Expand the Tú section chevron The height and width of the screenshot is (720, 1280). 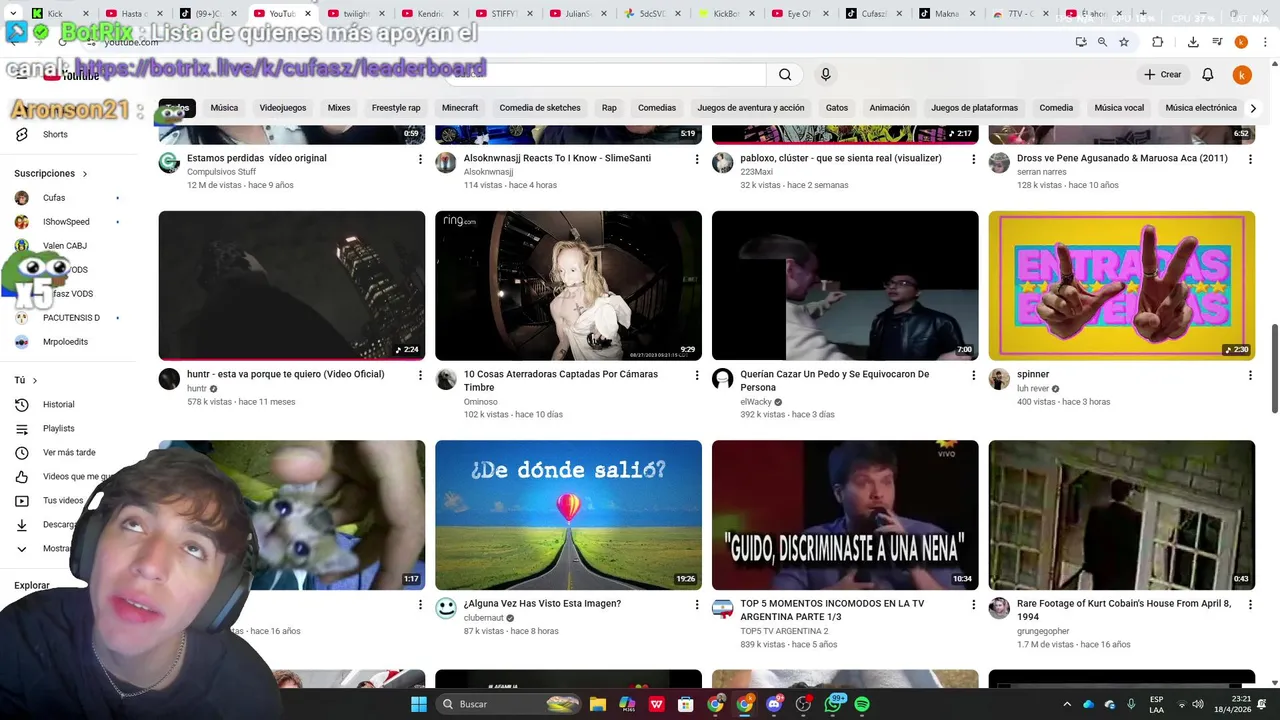[35, 381]
